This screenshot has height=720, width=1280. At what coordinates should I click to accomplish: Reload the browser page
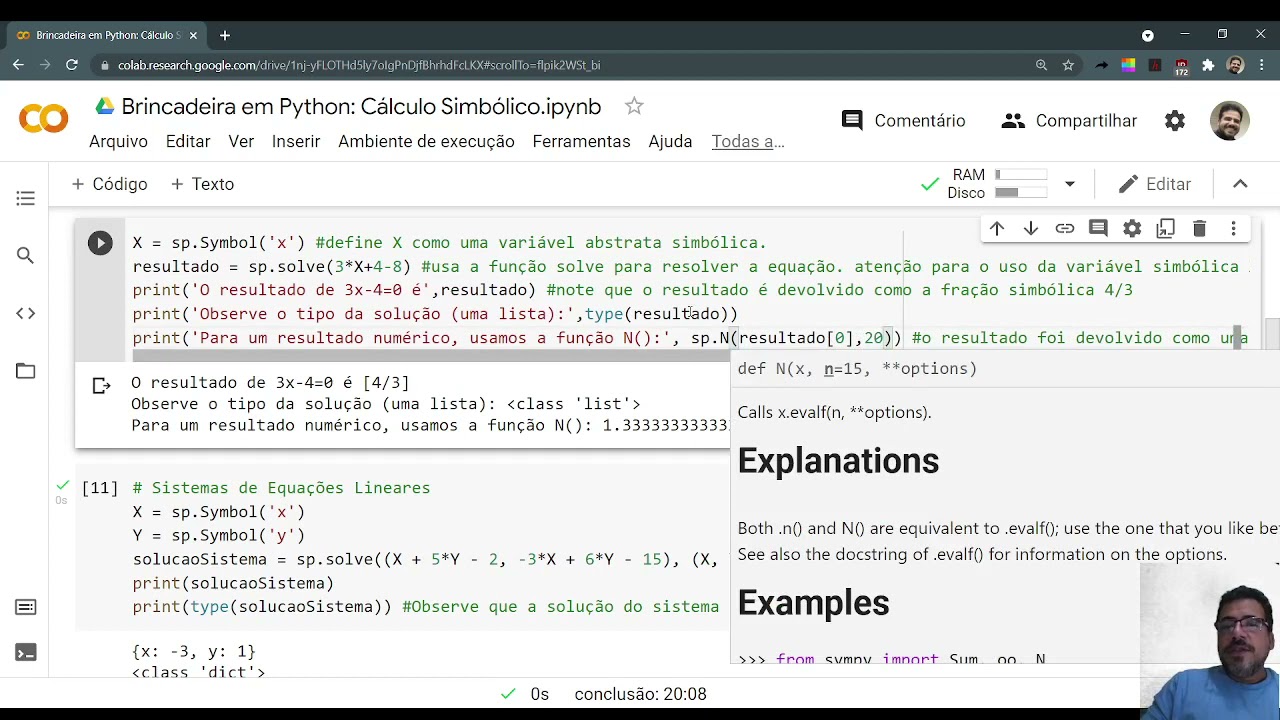coord(72,65)
